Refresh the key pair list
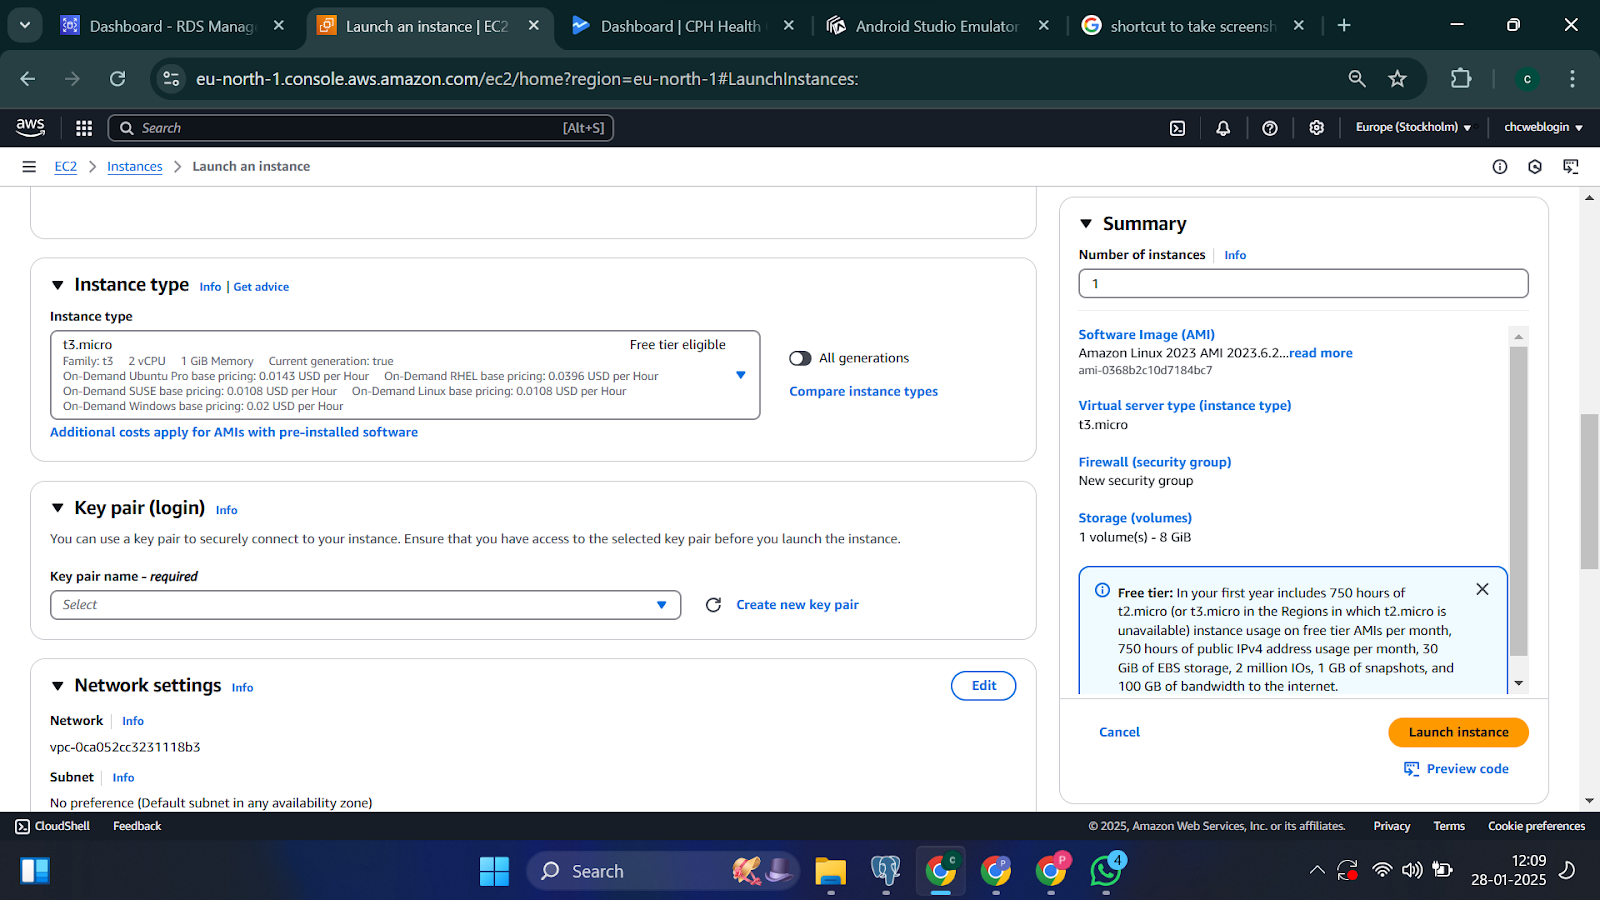This screenshot has height=900, width=1600. click(713, 605)
